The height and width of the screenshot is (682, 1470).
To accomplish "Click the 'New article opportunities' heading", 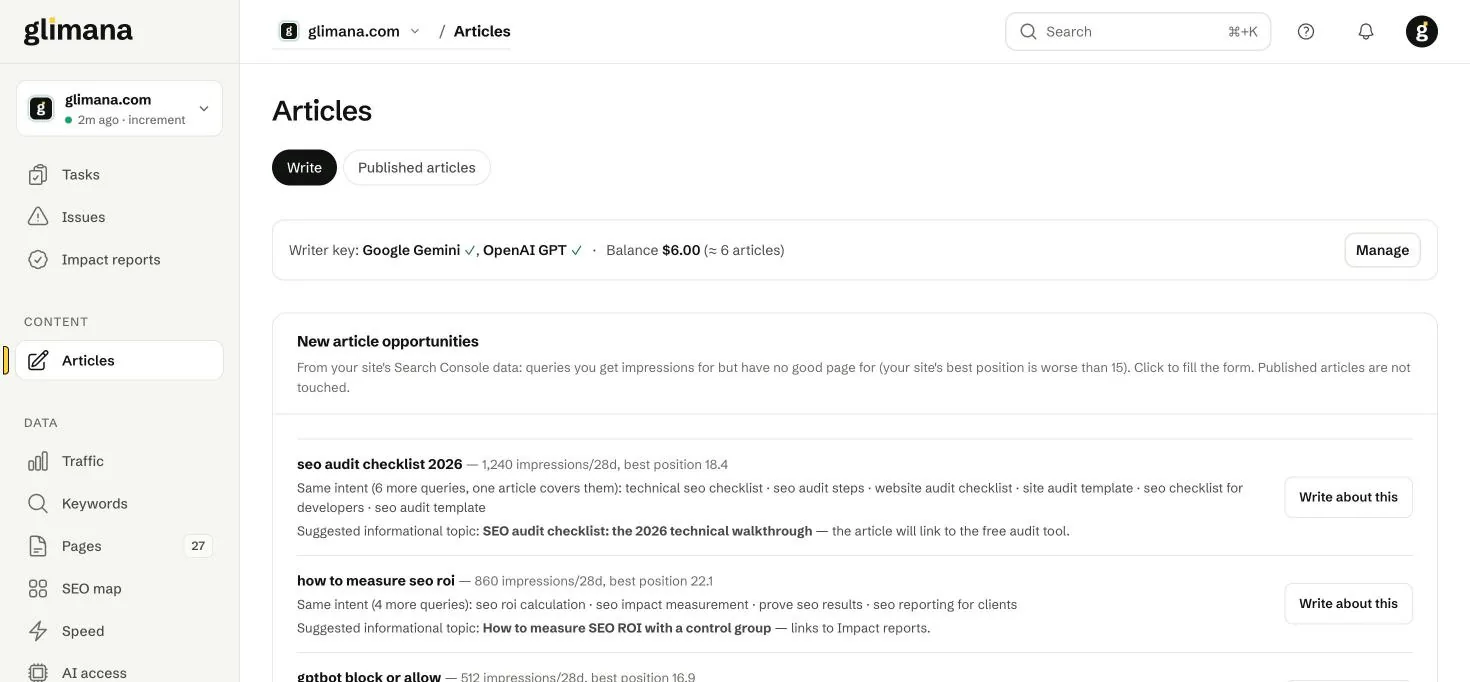I will [x=388, y=341].
